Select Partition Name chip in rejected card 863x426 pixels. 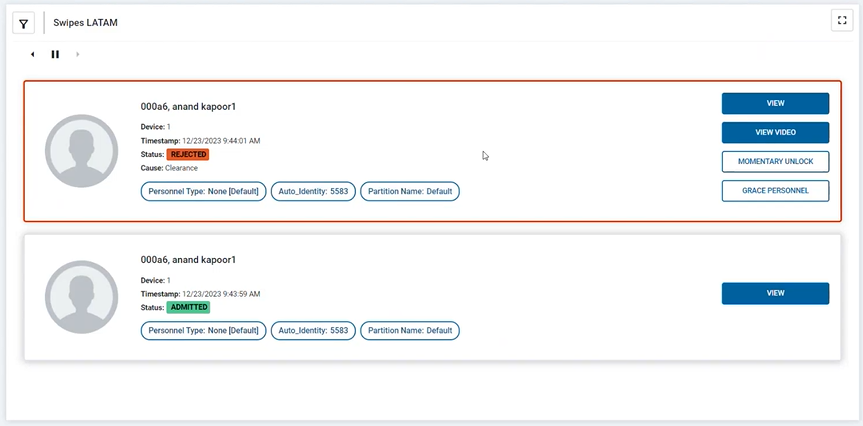[410, 191]
